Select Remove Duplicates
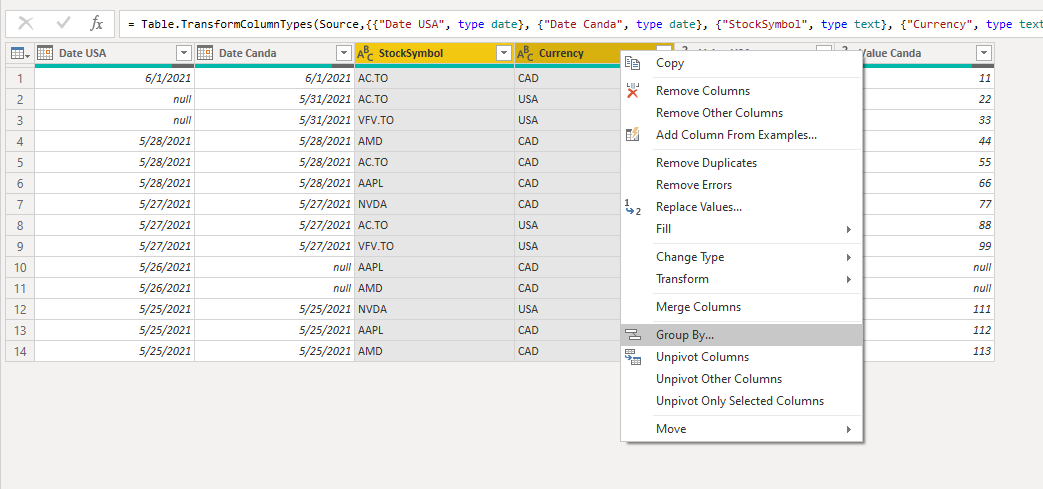Image resolution: width=1043 pixels, height=489 pixels. 741,163
